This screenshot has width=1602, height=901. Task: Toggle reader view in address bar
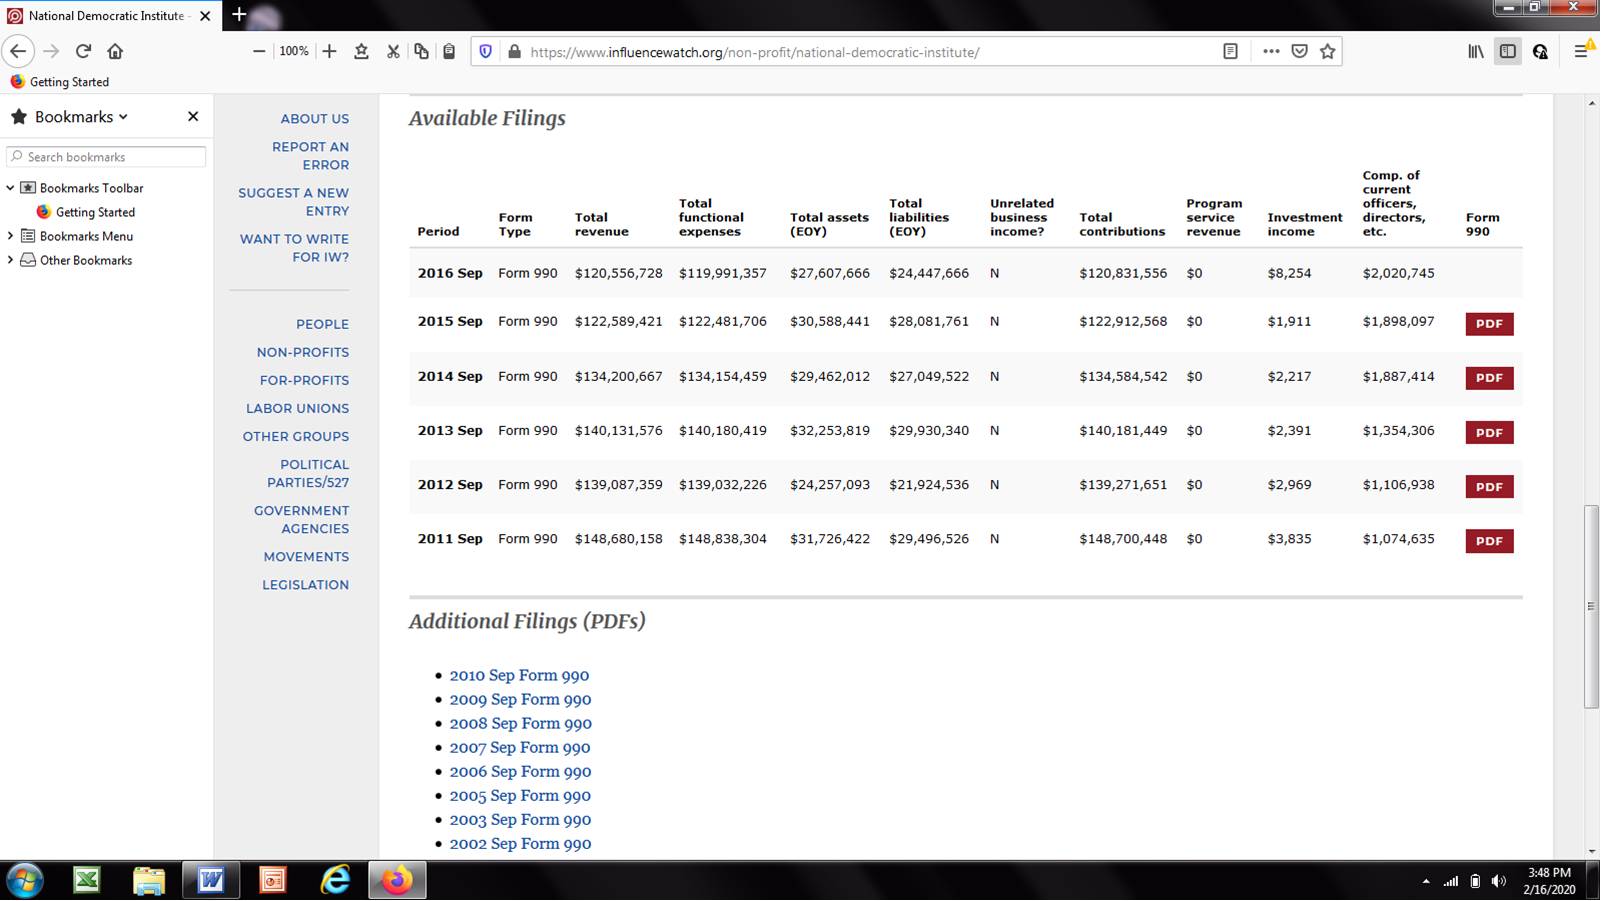click(1230, 51)
